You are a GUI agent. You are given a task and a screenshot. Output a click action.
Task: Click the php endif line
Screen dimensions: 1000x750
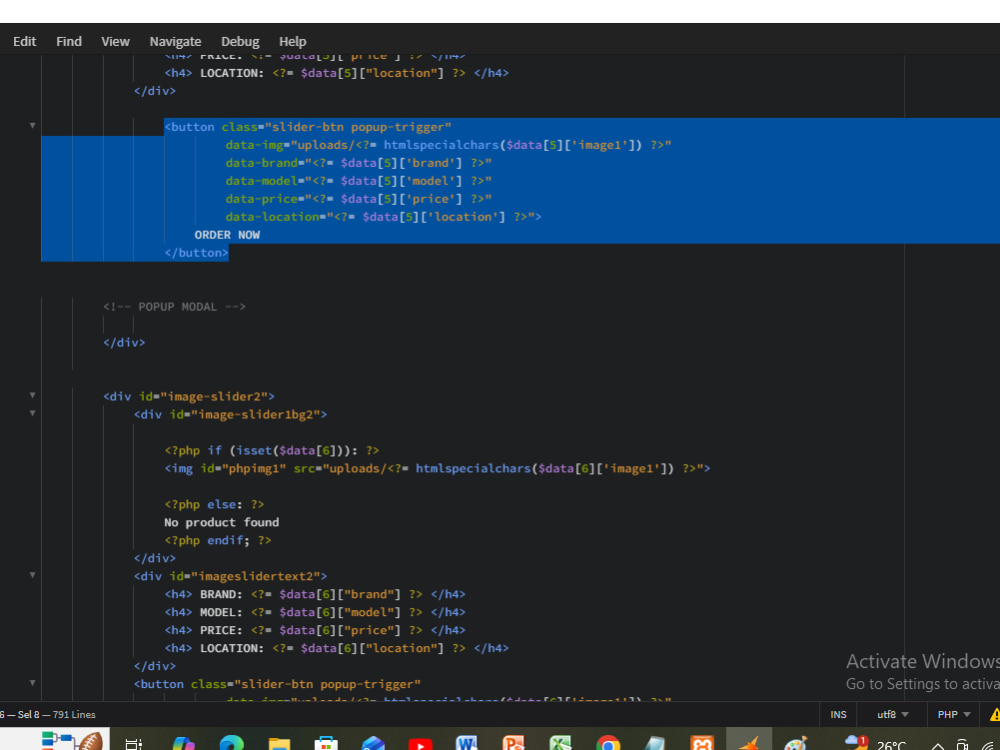pyautogui.click(x=218, y=540)
